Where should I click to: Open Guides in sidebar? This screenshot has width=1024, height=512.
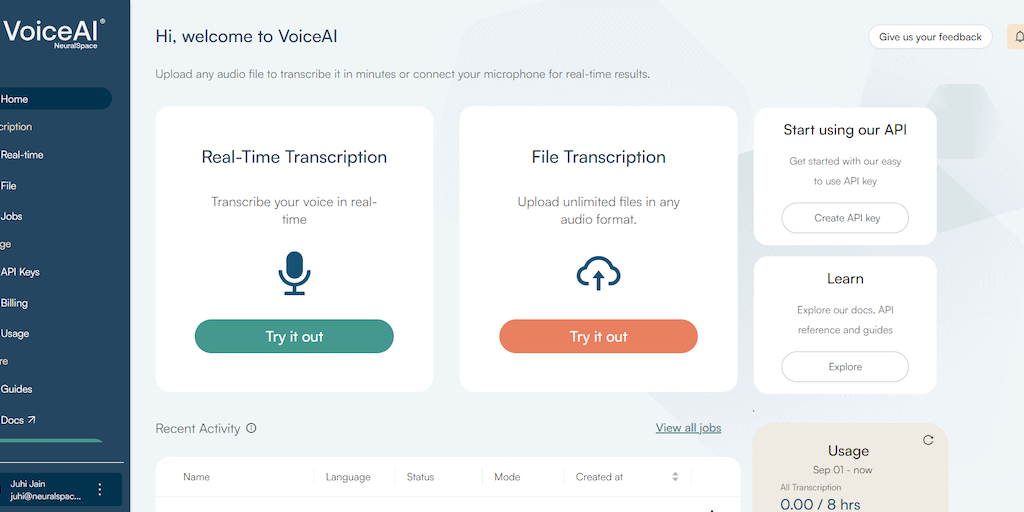coord(16,389)
